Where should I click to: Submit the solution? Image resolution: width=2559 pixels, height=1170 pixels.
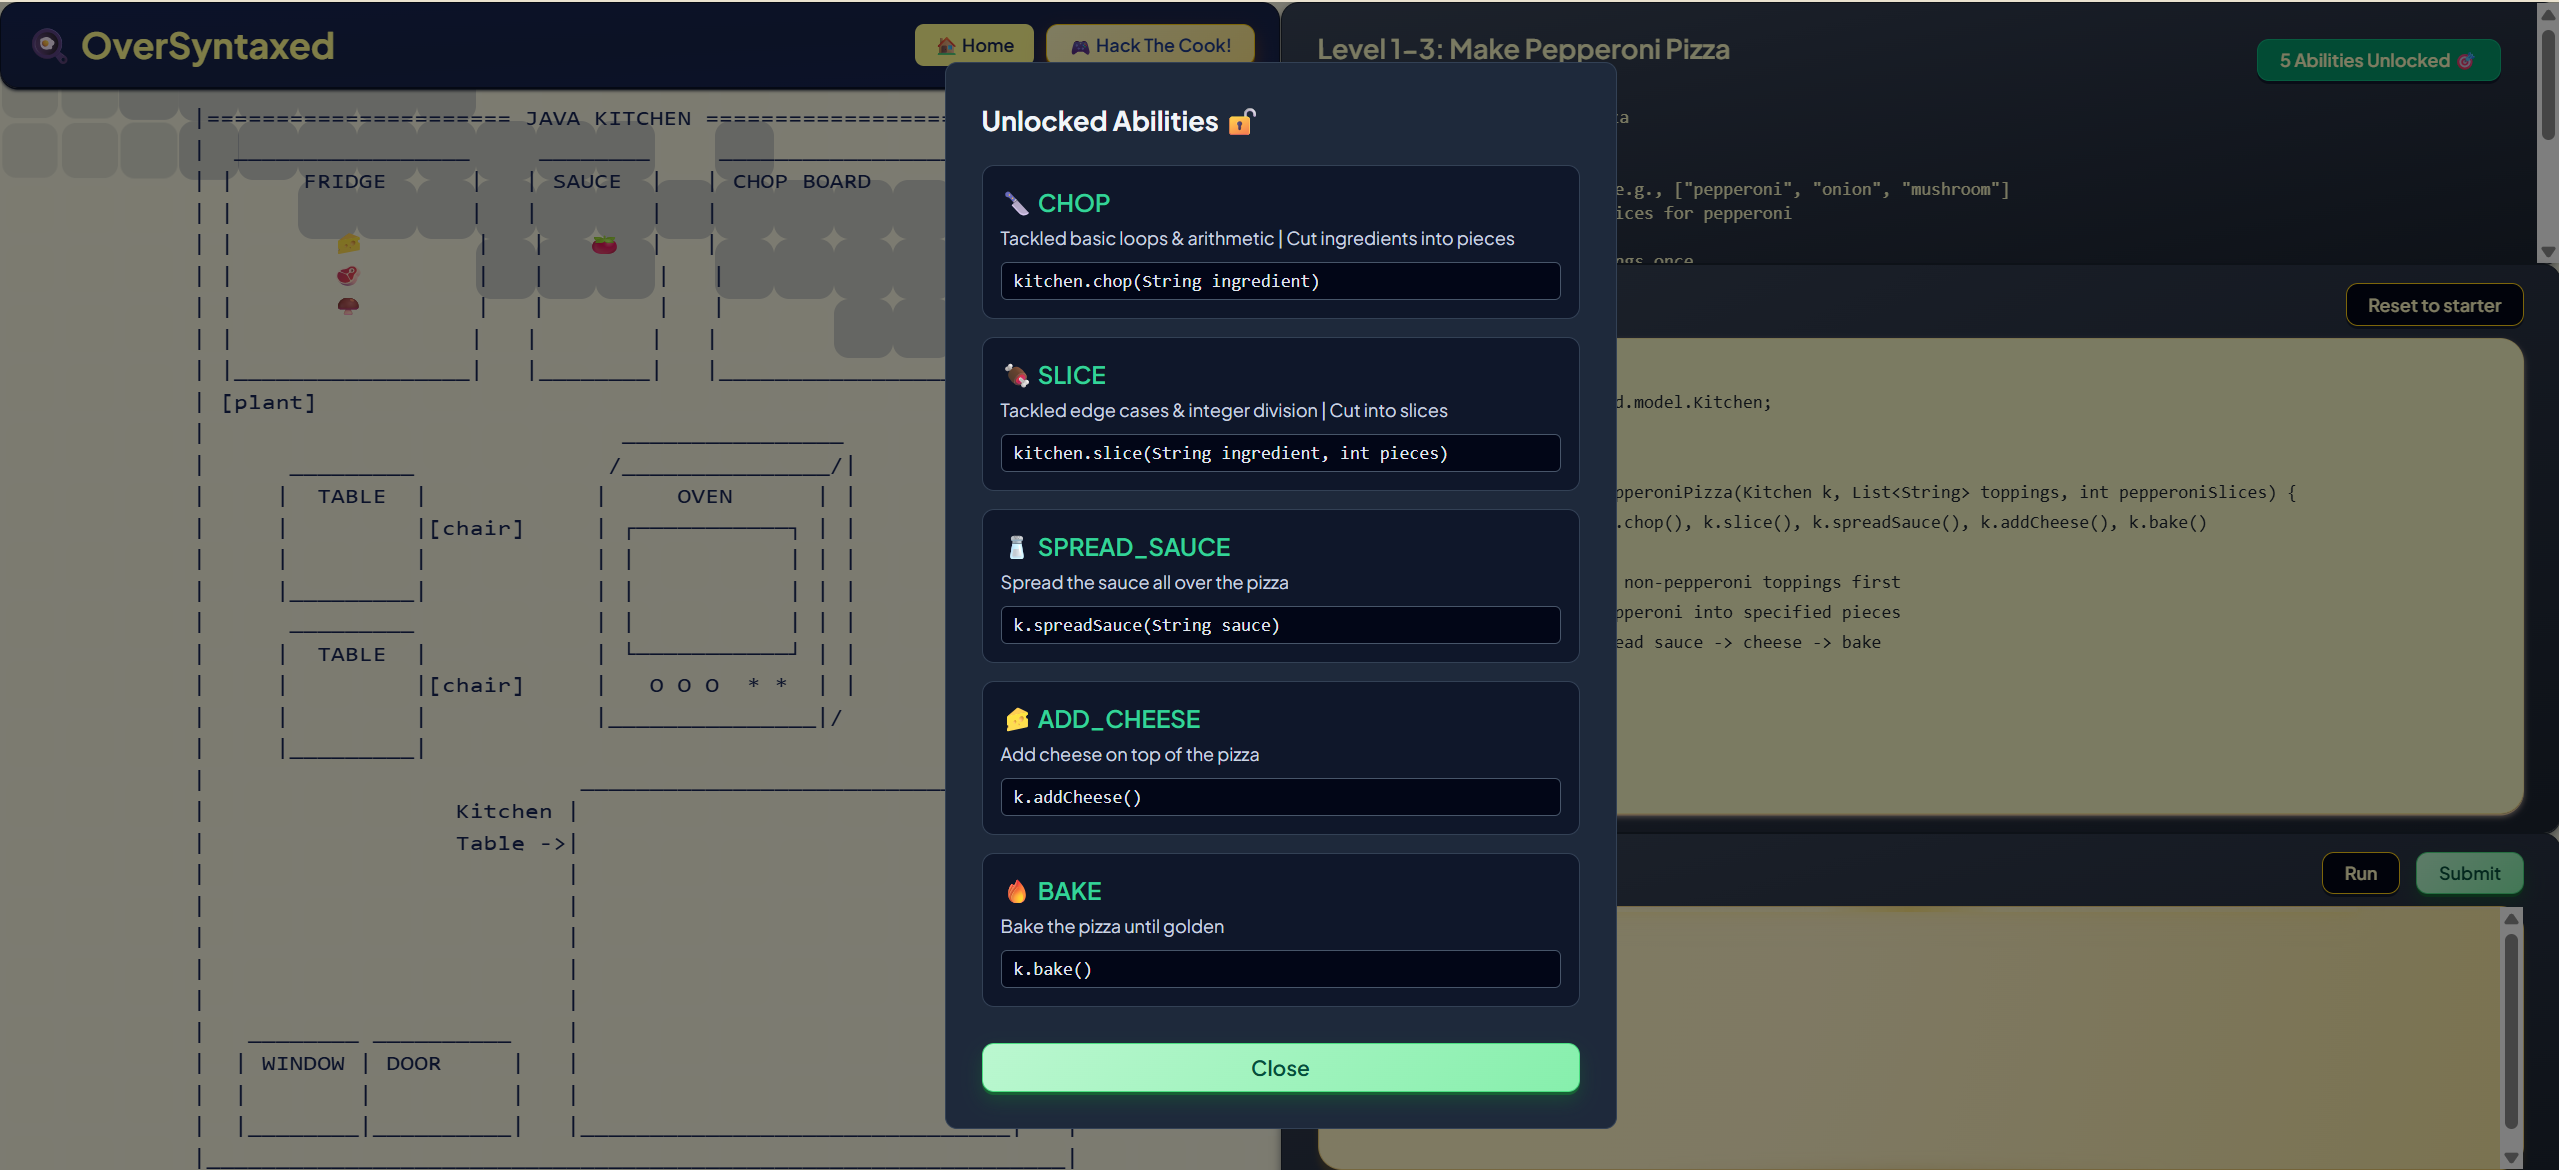tap(2468, 873)
